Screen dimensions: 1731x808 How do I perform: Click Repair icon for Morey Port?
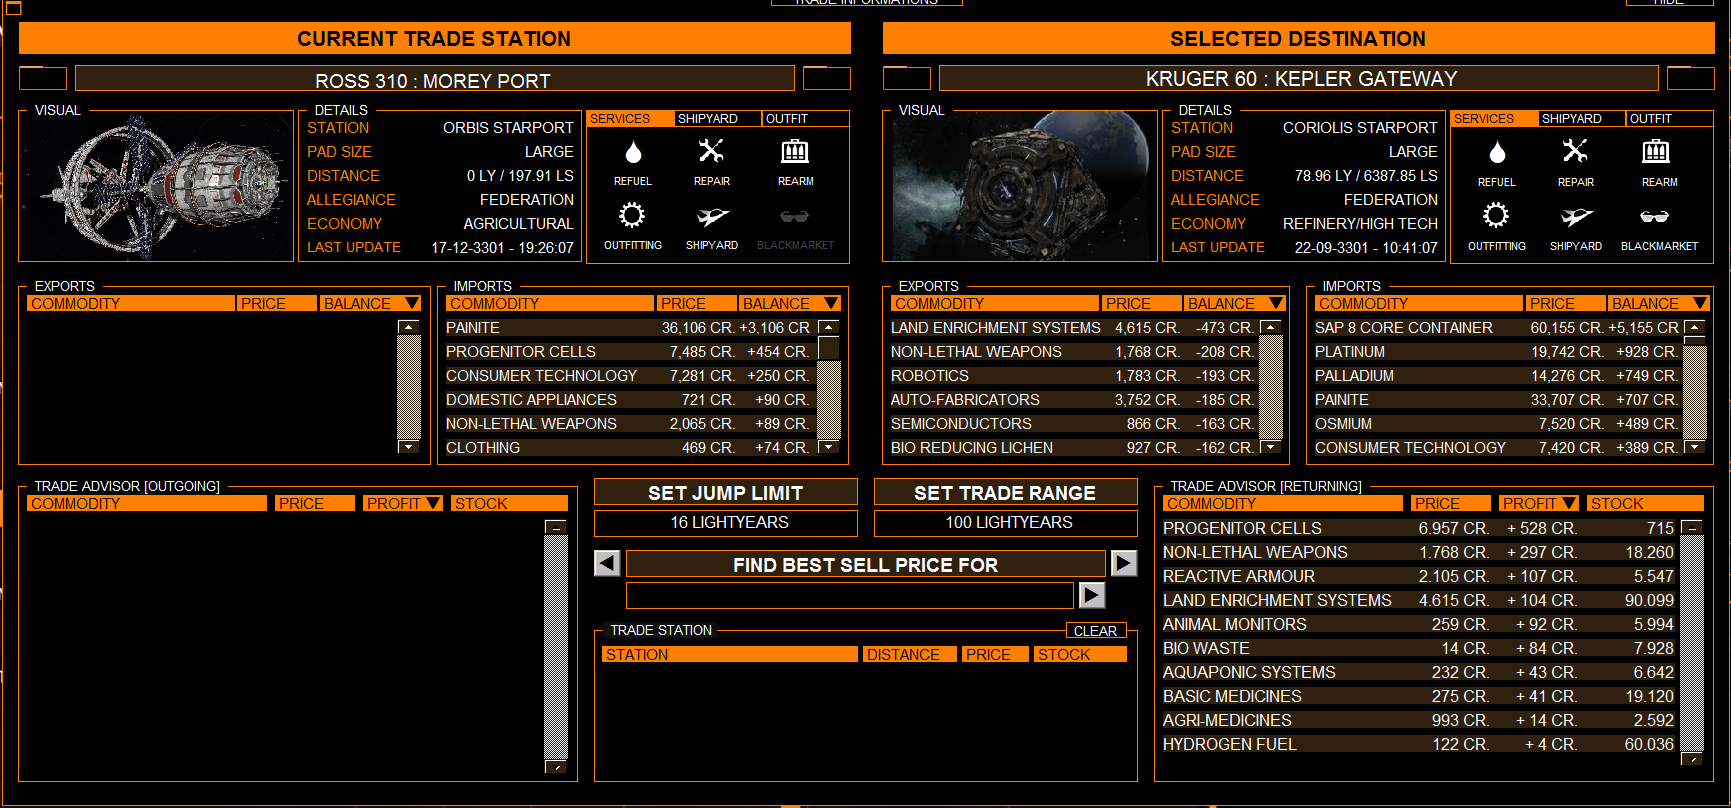click(x=711, y=151)
